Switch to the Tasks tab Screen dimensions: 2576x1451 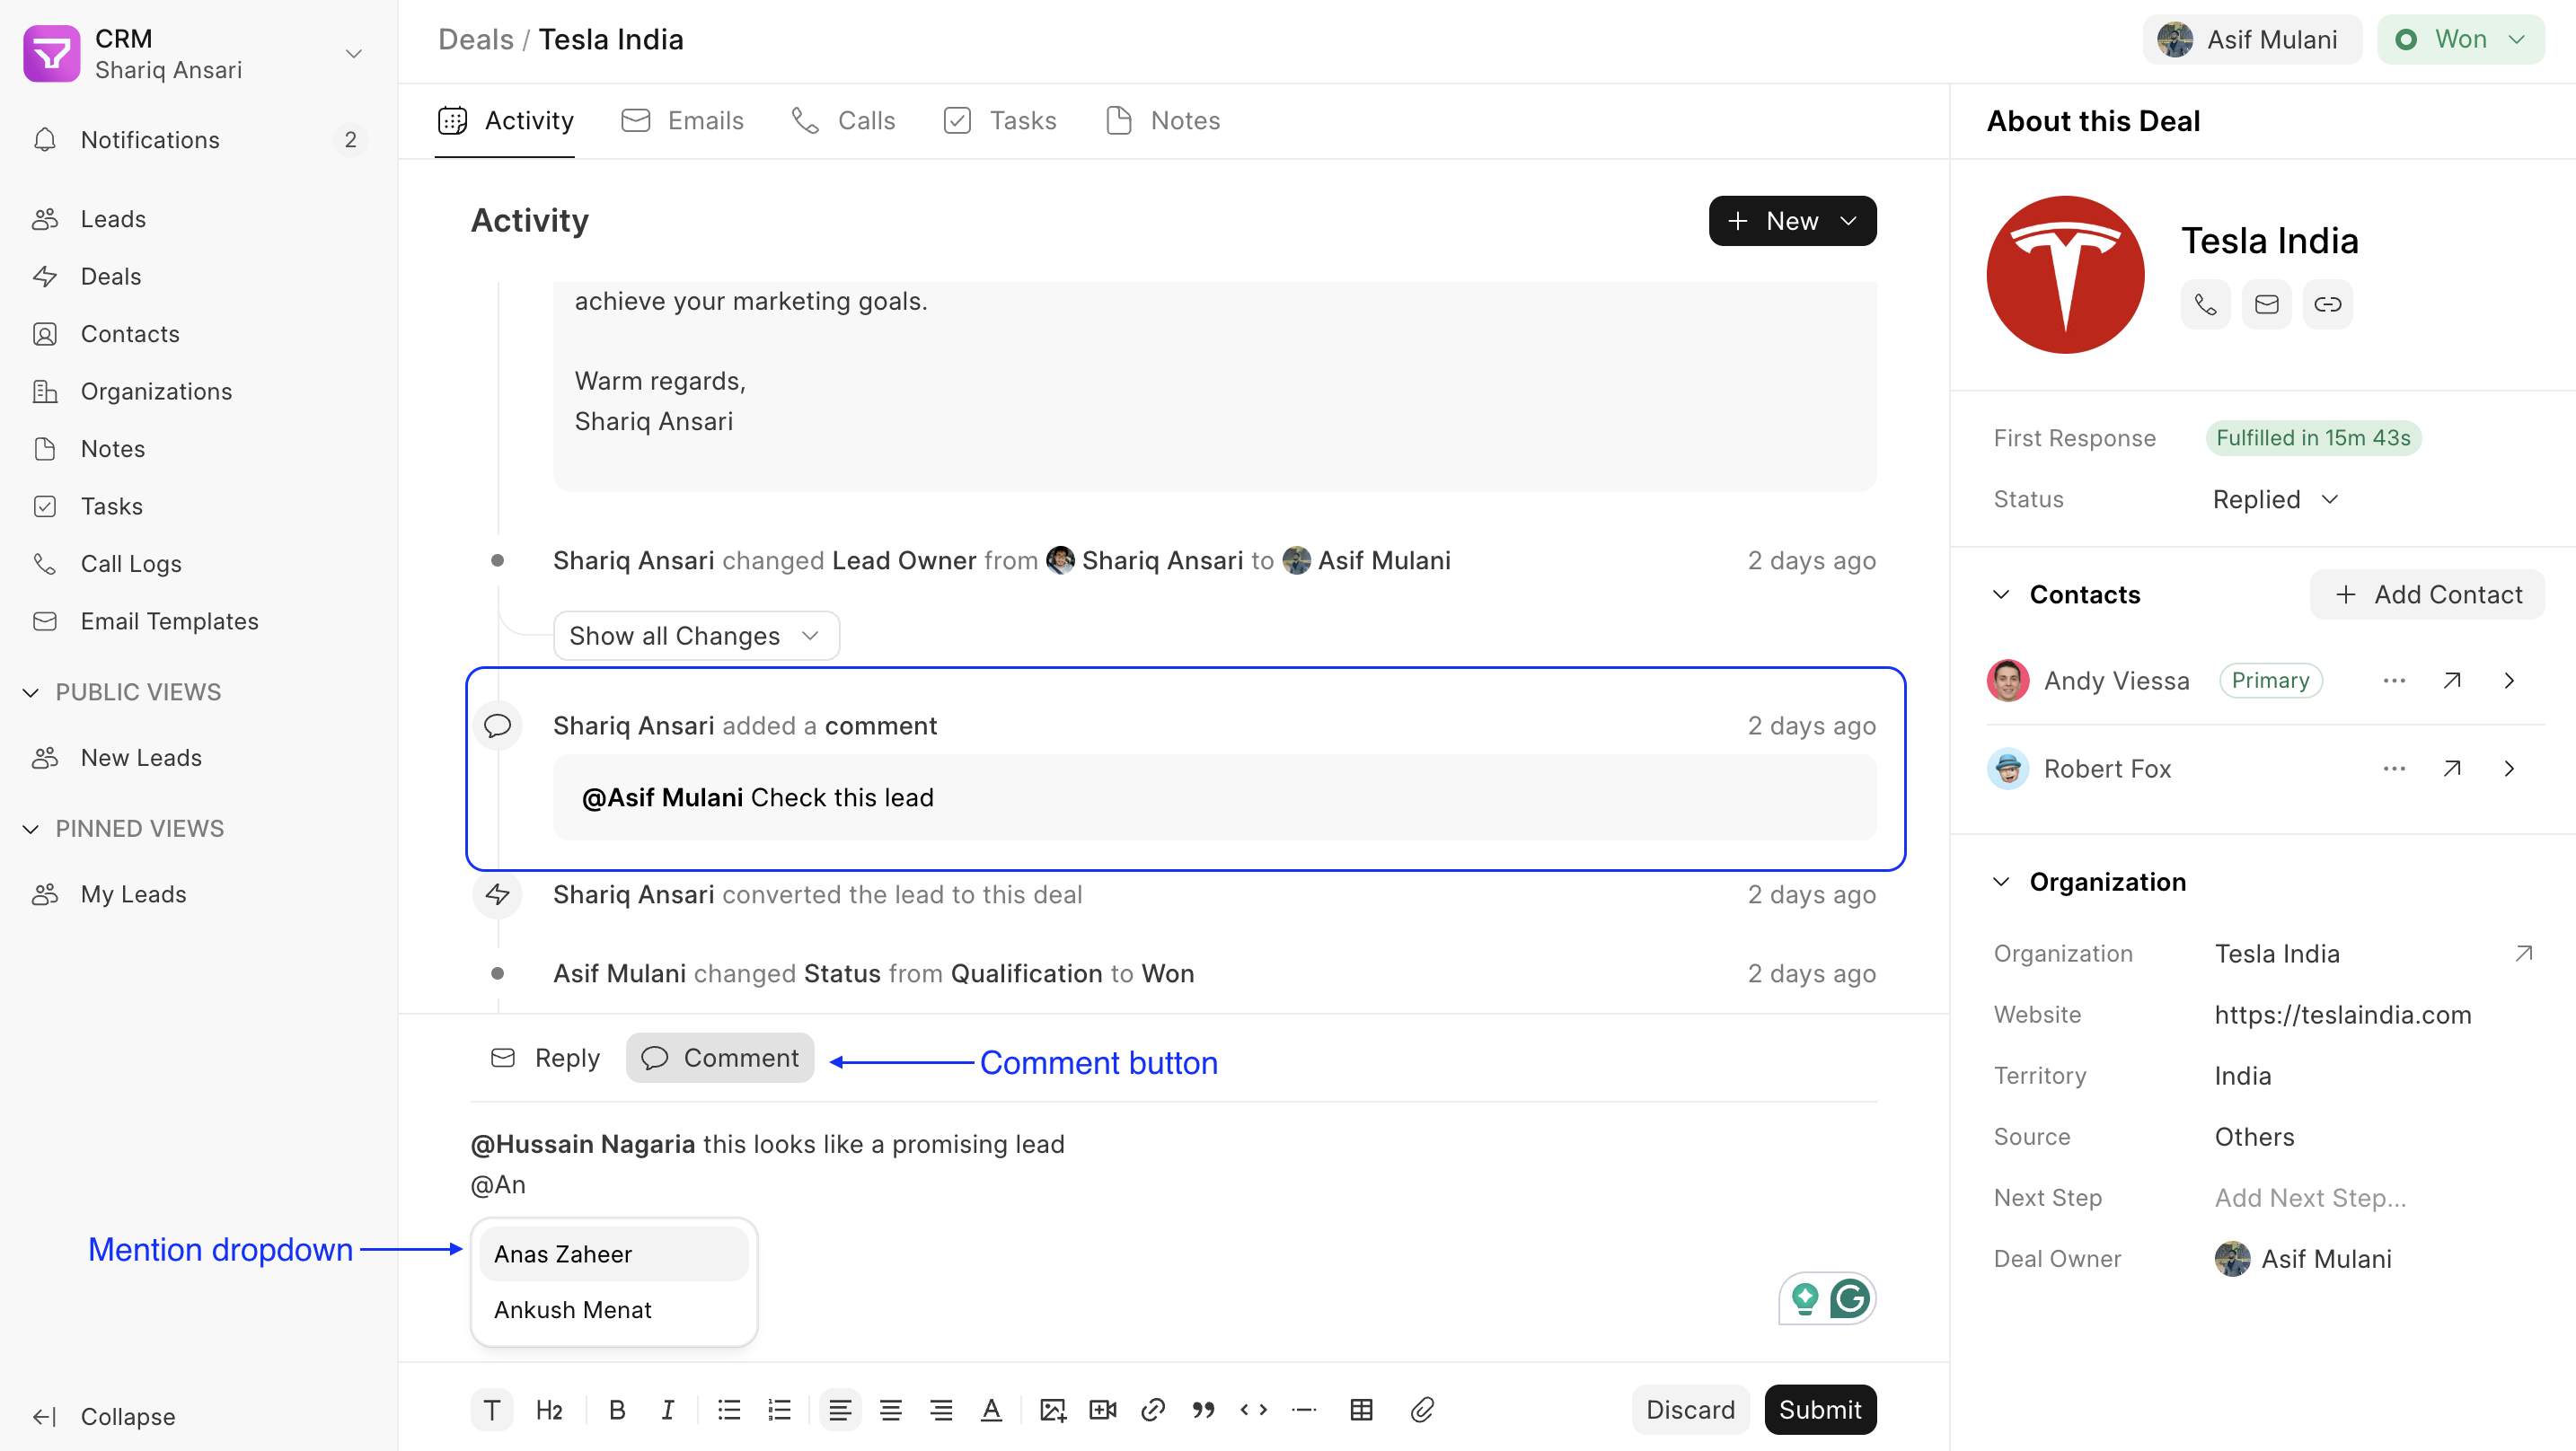click(x=1000, y=120)
